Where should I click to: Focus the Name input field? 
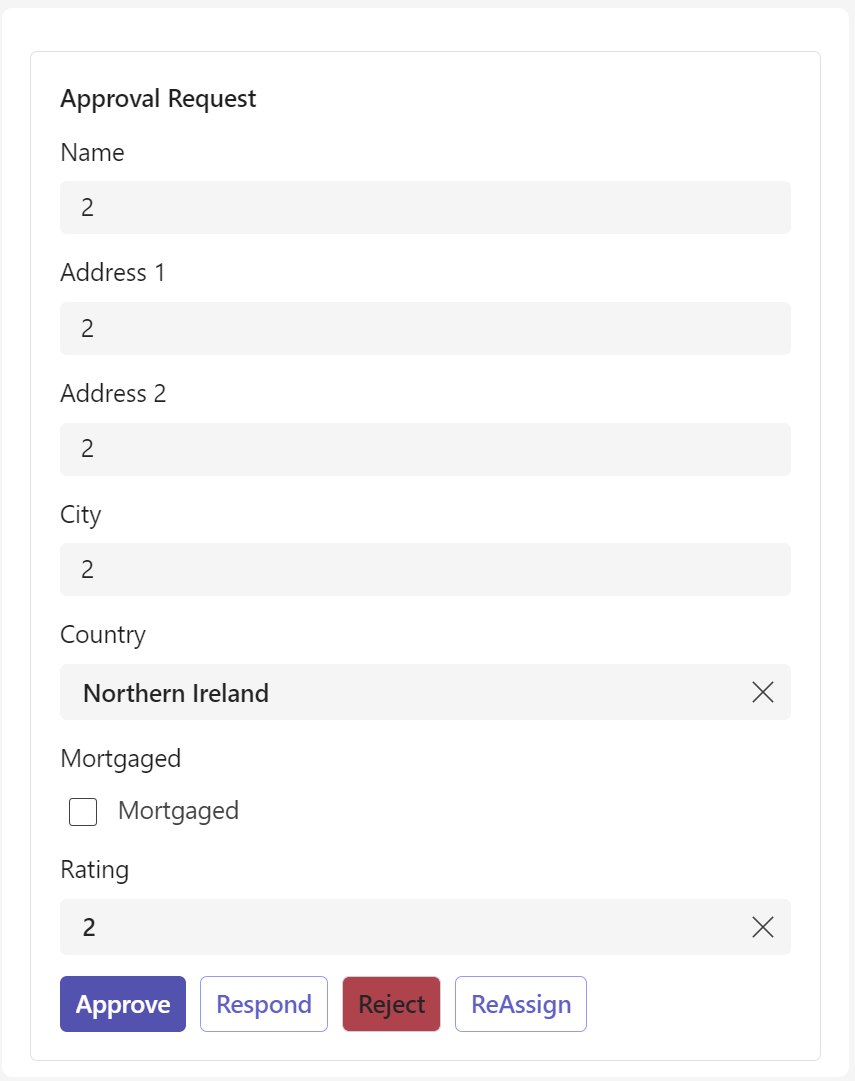pyautogui.click(x=425, y=207)
